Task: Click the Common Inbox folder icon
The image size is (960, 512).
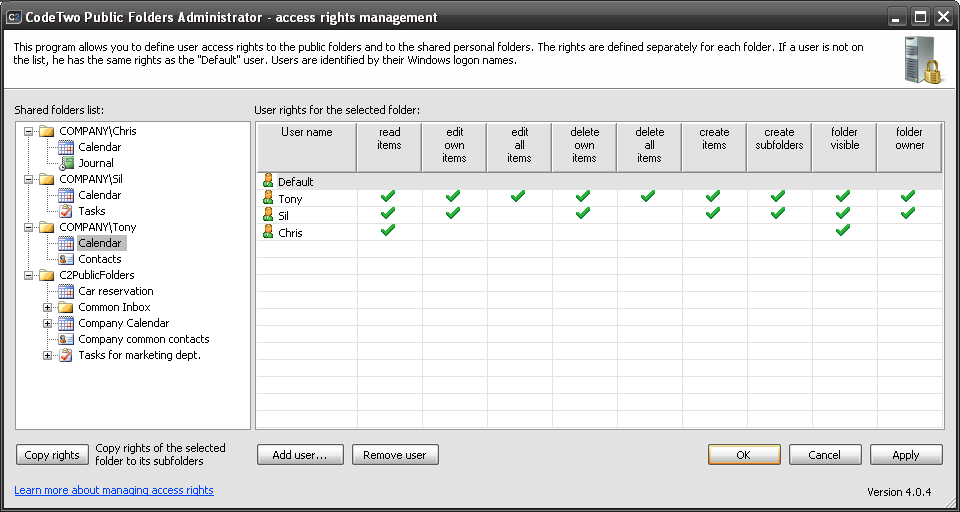Action: (x=66, y=307)
